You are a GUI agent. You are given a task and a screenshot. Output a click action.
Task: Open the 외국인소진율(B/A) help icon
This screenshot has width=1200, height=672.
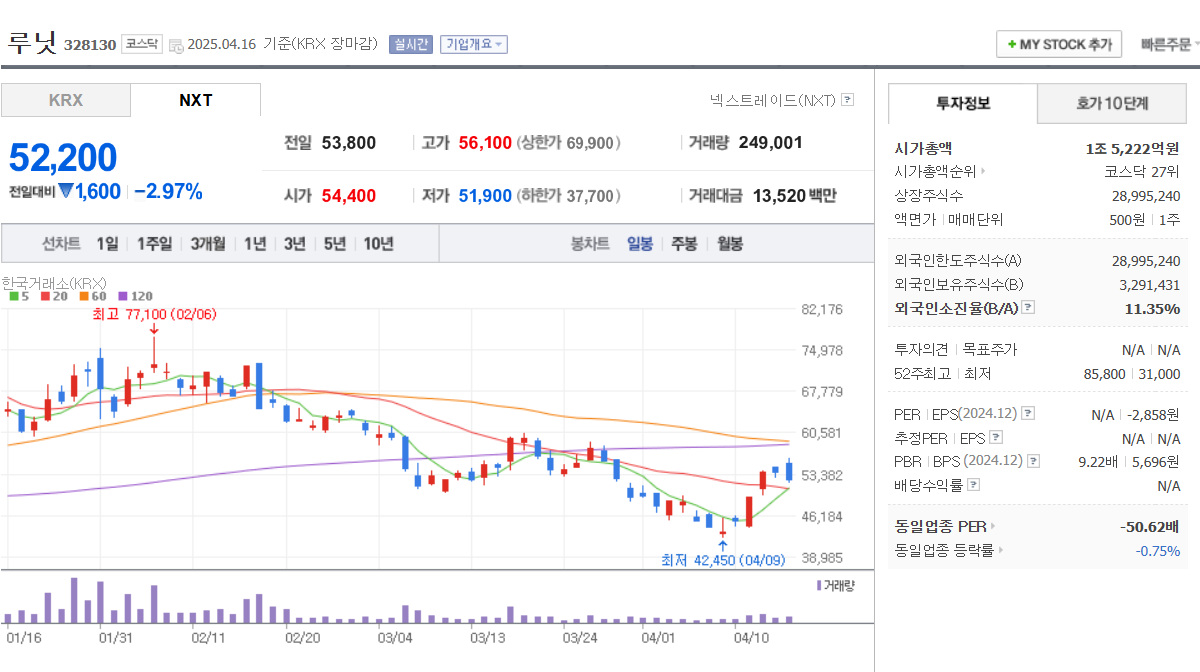[x=1027, y=309]
